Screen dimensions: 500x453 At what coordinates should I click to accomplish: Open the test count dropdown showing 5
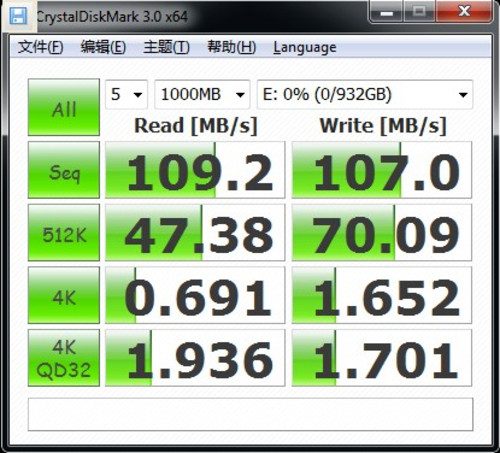[126, 95]
